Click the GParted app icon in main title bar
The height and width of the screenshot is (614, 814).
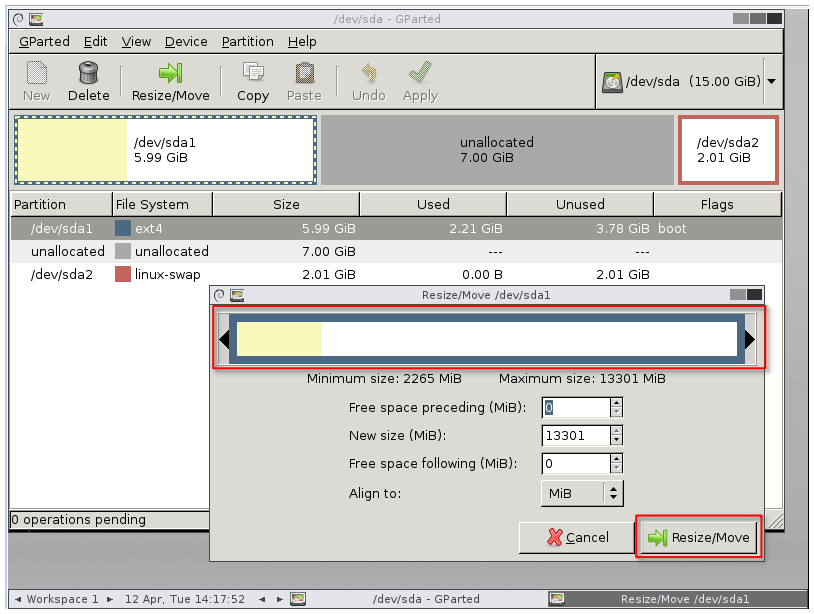coord(36,19)
